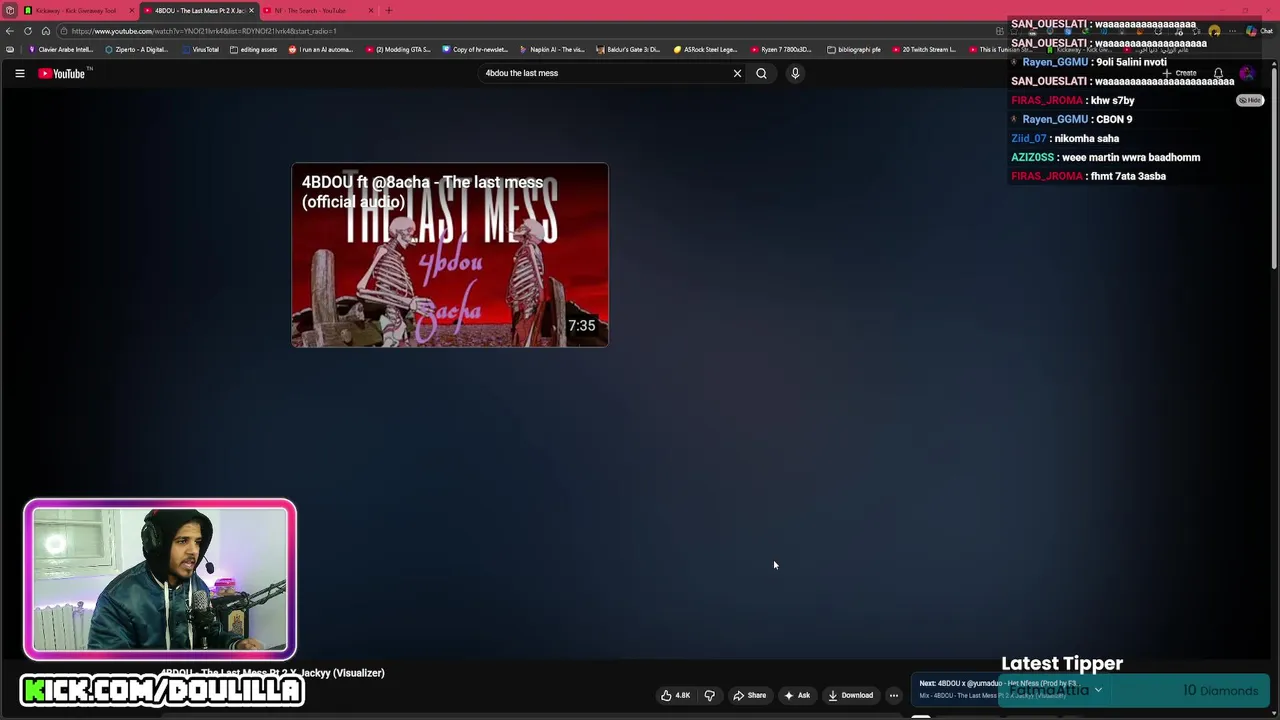
Task: Open the YouTube account avatar menu
Action: point(1246,73)
